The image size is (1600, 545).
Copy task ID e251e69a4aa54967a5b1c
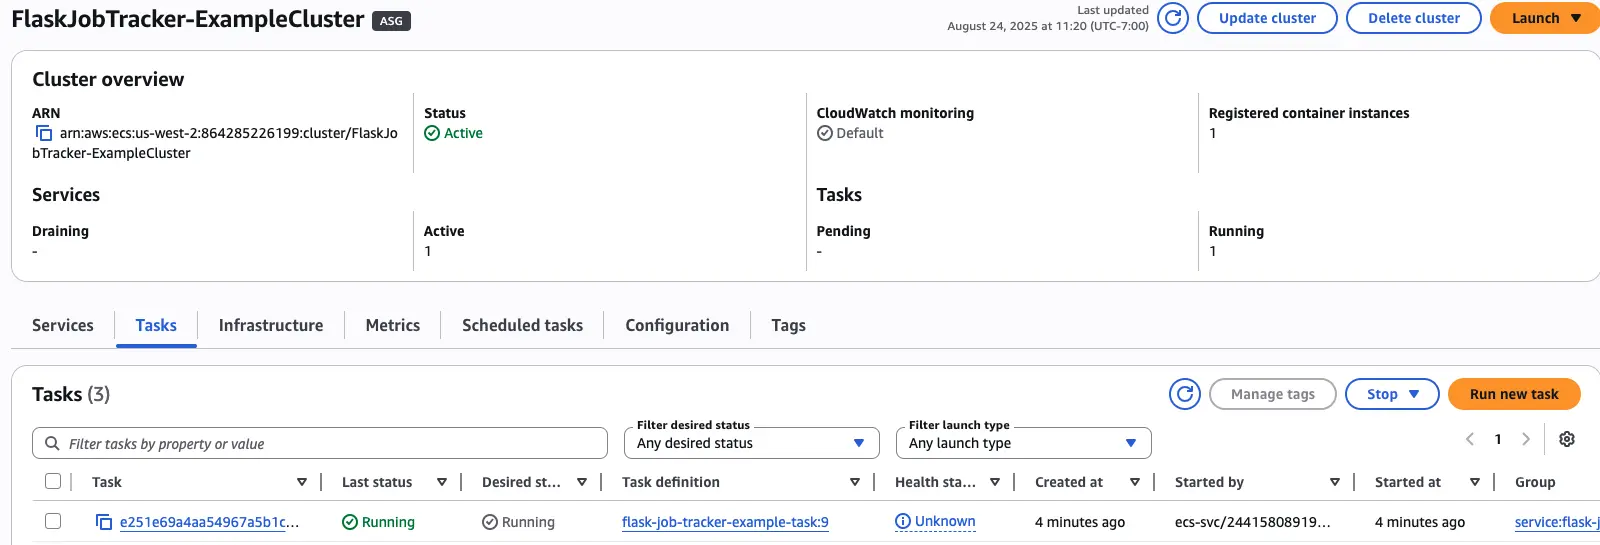click(104, 522)
